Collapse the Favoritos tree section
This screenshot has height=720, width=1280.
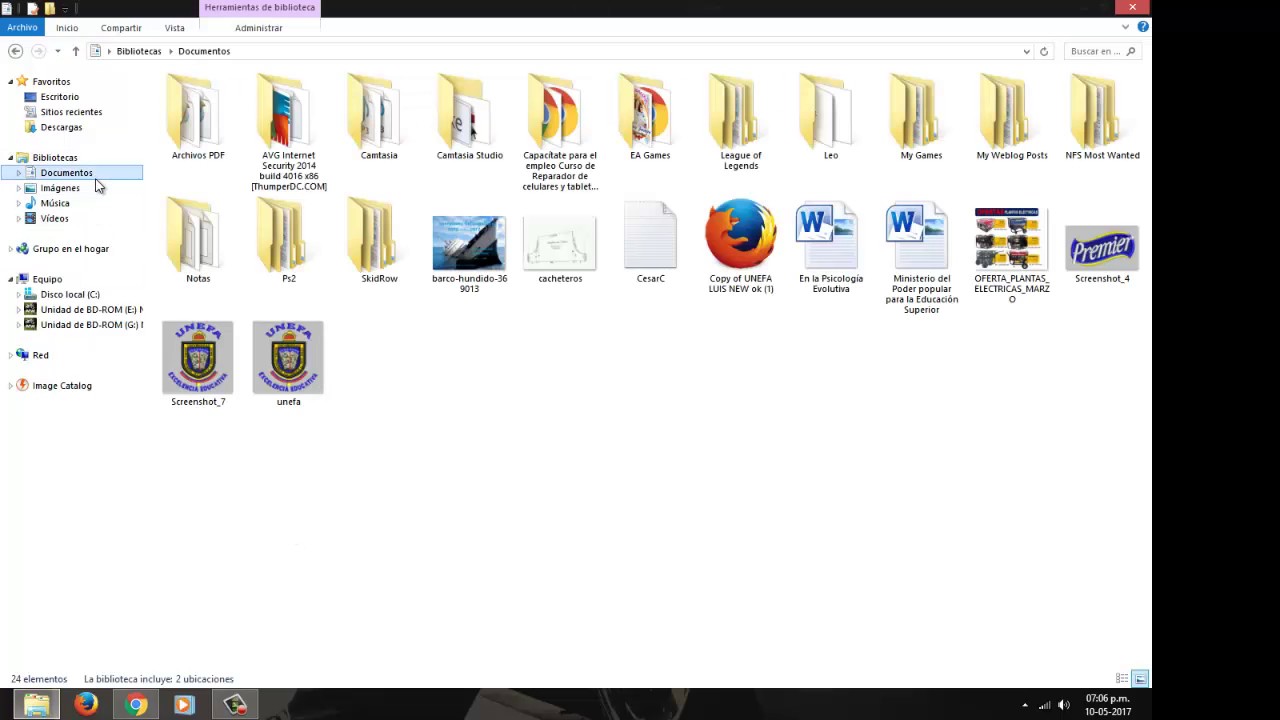coord(10,82)
